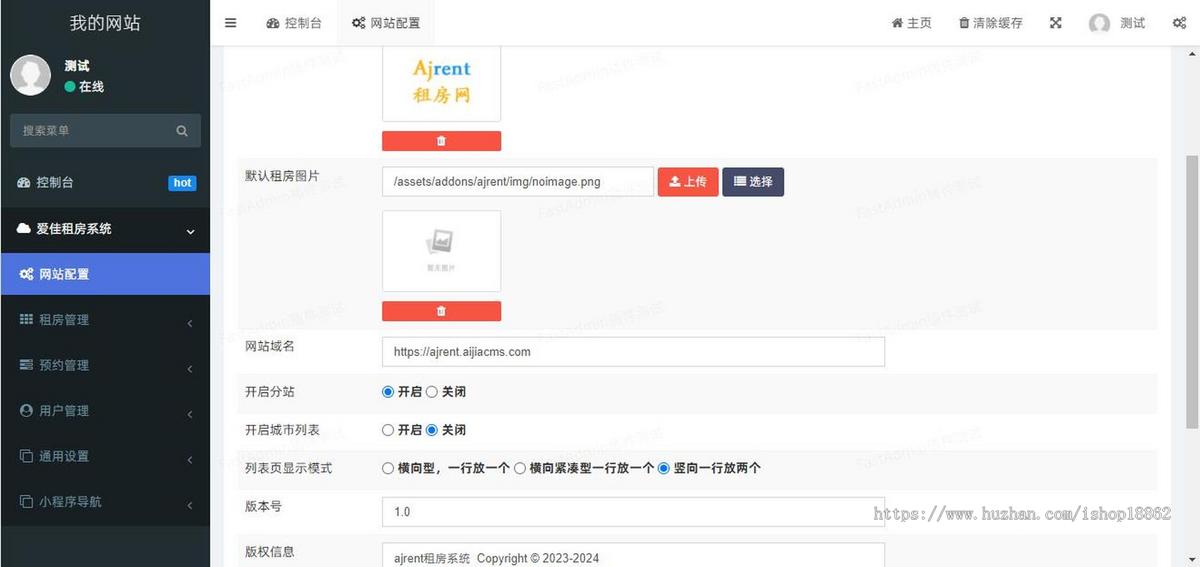The width and height of the screenshot is (1200, 567).
Task: Click 清除缓存 clear cache button
Action: [990, 23]
